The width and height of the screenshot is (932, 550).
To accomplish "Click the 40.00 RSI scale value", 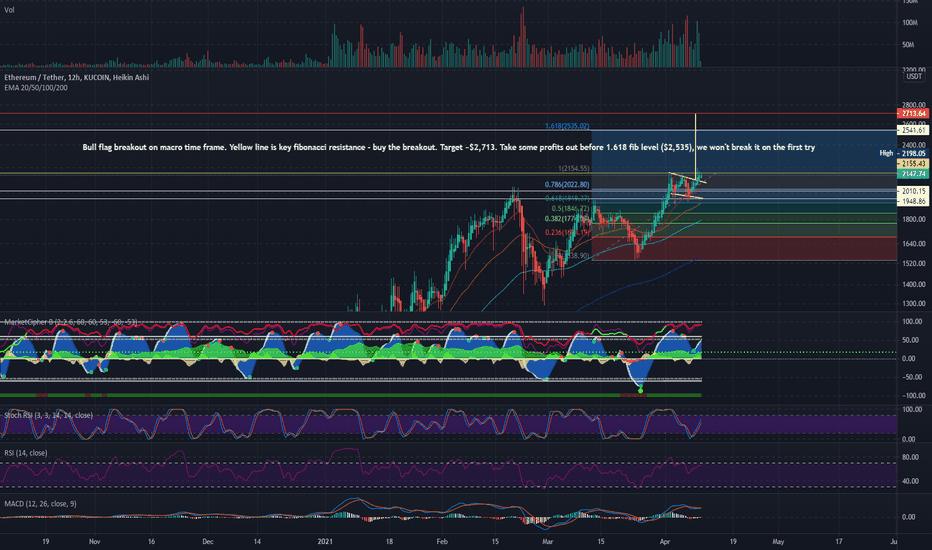I will [x=910, y=481].
